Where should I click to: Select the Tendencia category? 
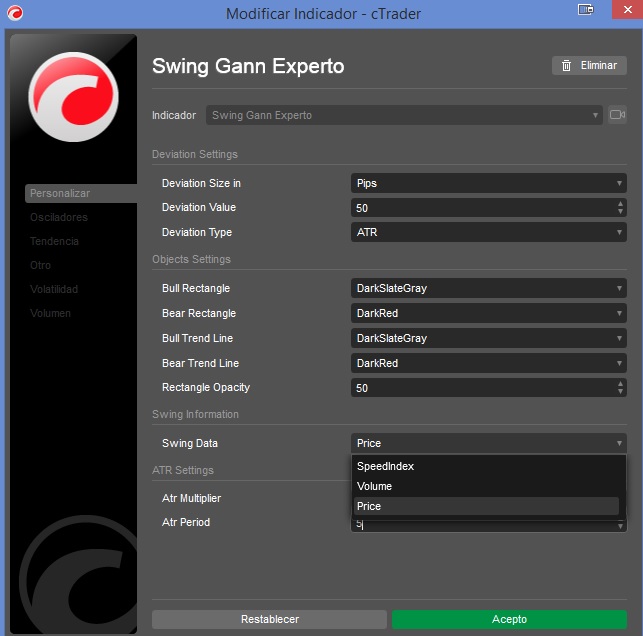[54, 241]
